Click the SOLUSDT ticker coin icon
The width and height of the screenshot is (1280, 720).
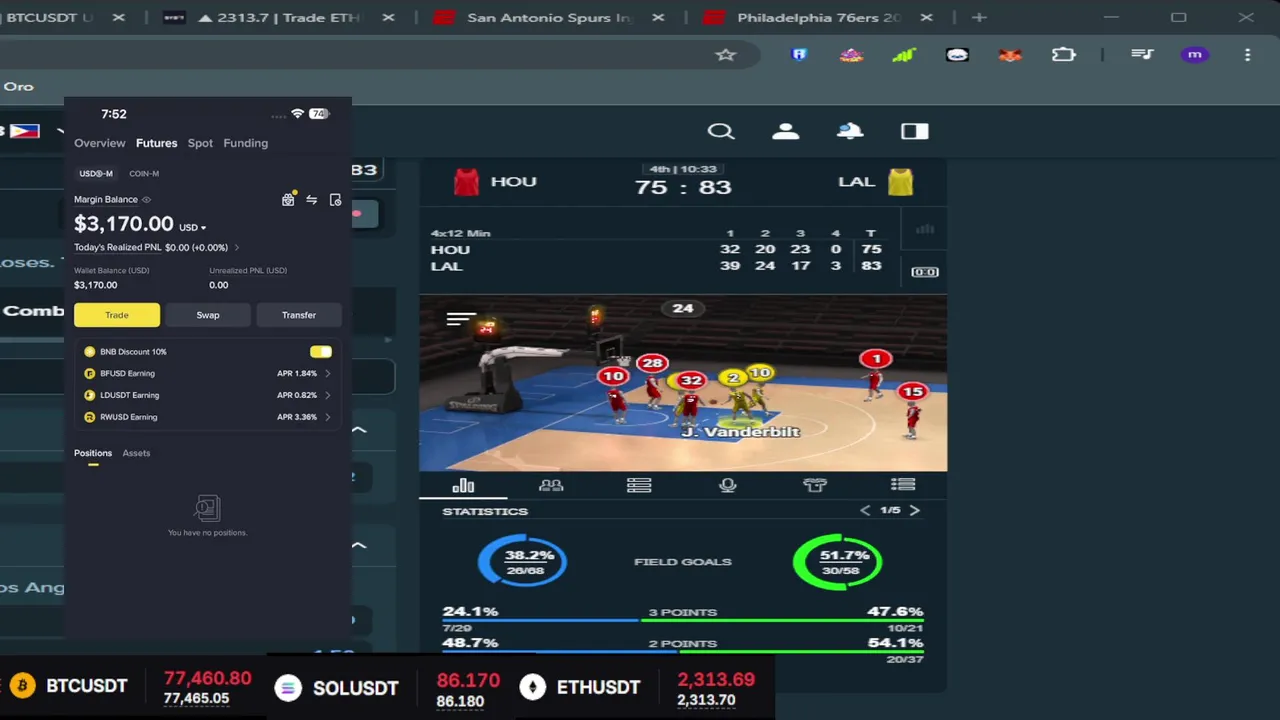[288, 688]
